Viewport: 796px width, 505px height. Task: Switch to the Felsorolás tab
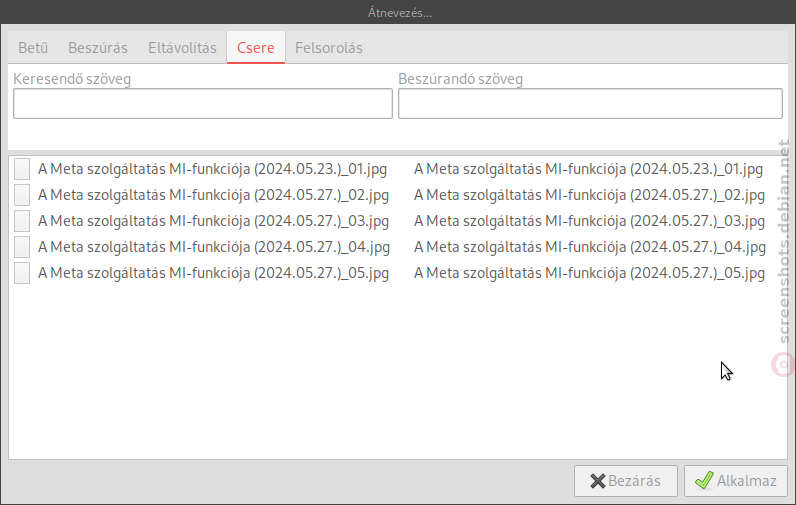point(328,48)
